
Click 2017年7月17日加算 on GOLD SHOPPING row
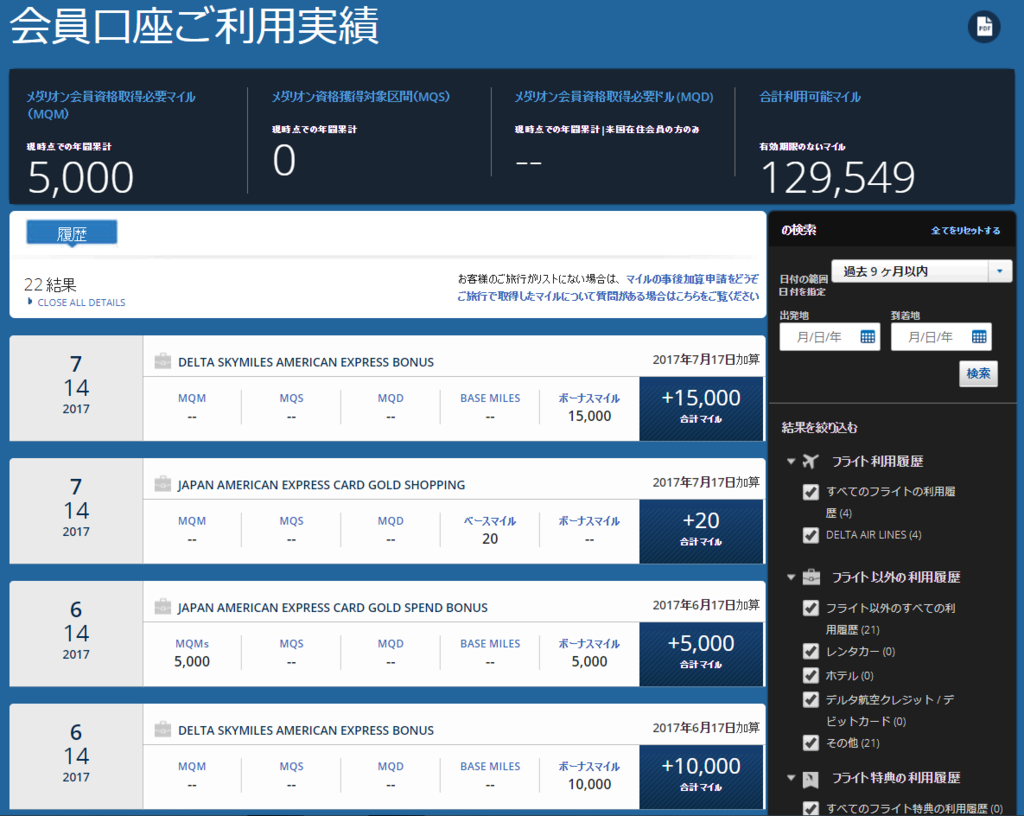click(x=706, y=482)
